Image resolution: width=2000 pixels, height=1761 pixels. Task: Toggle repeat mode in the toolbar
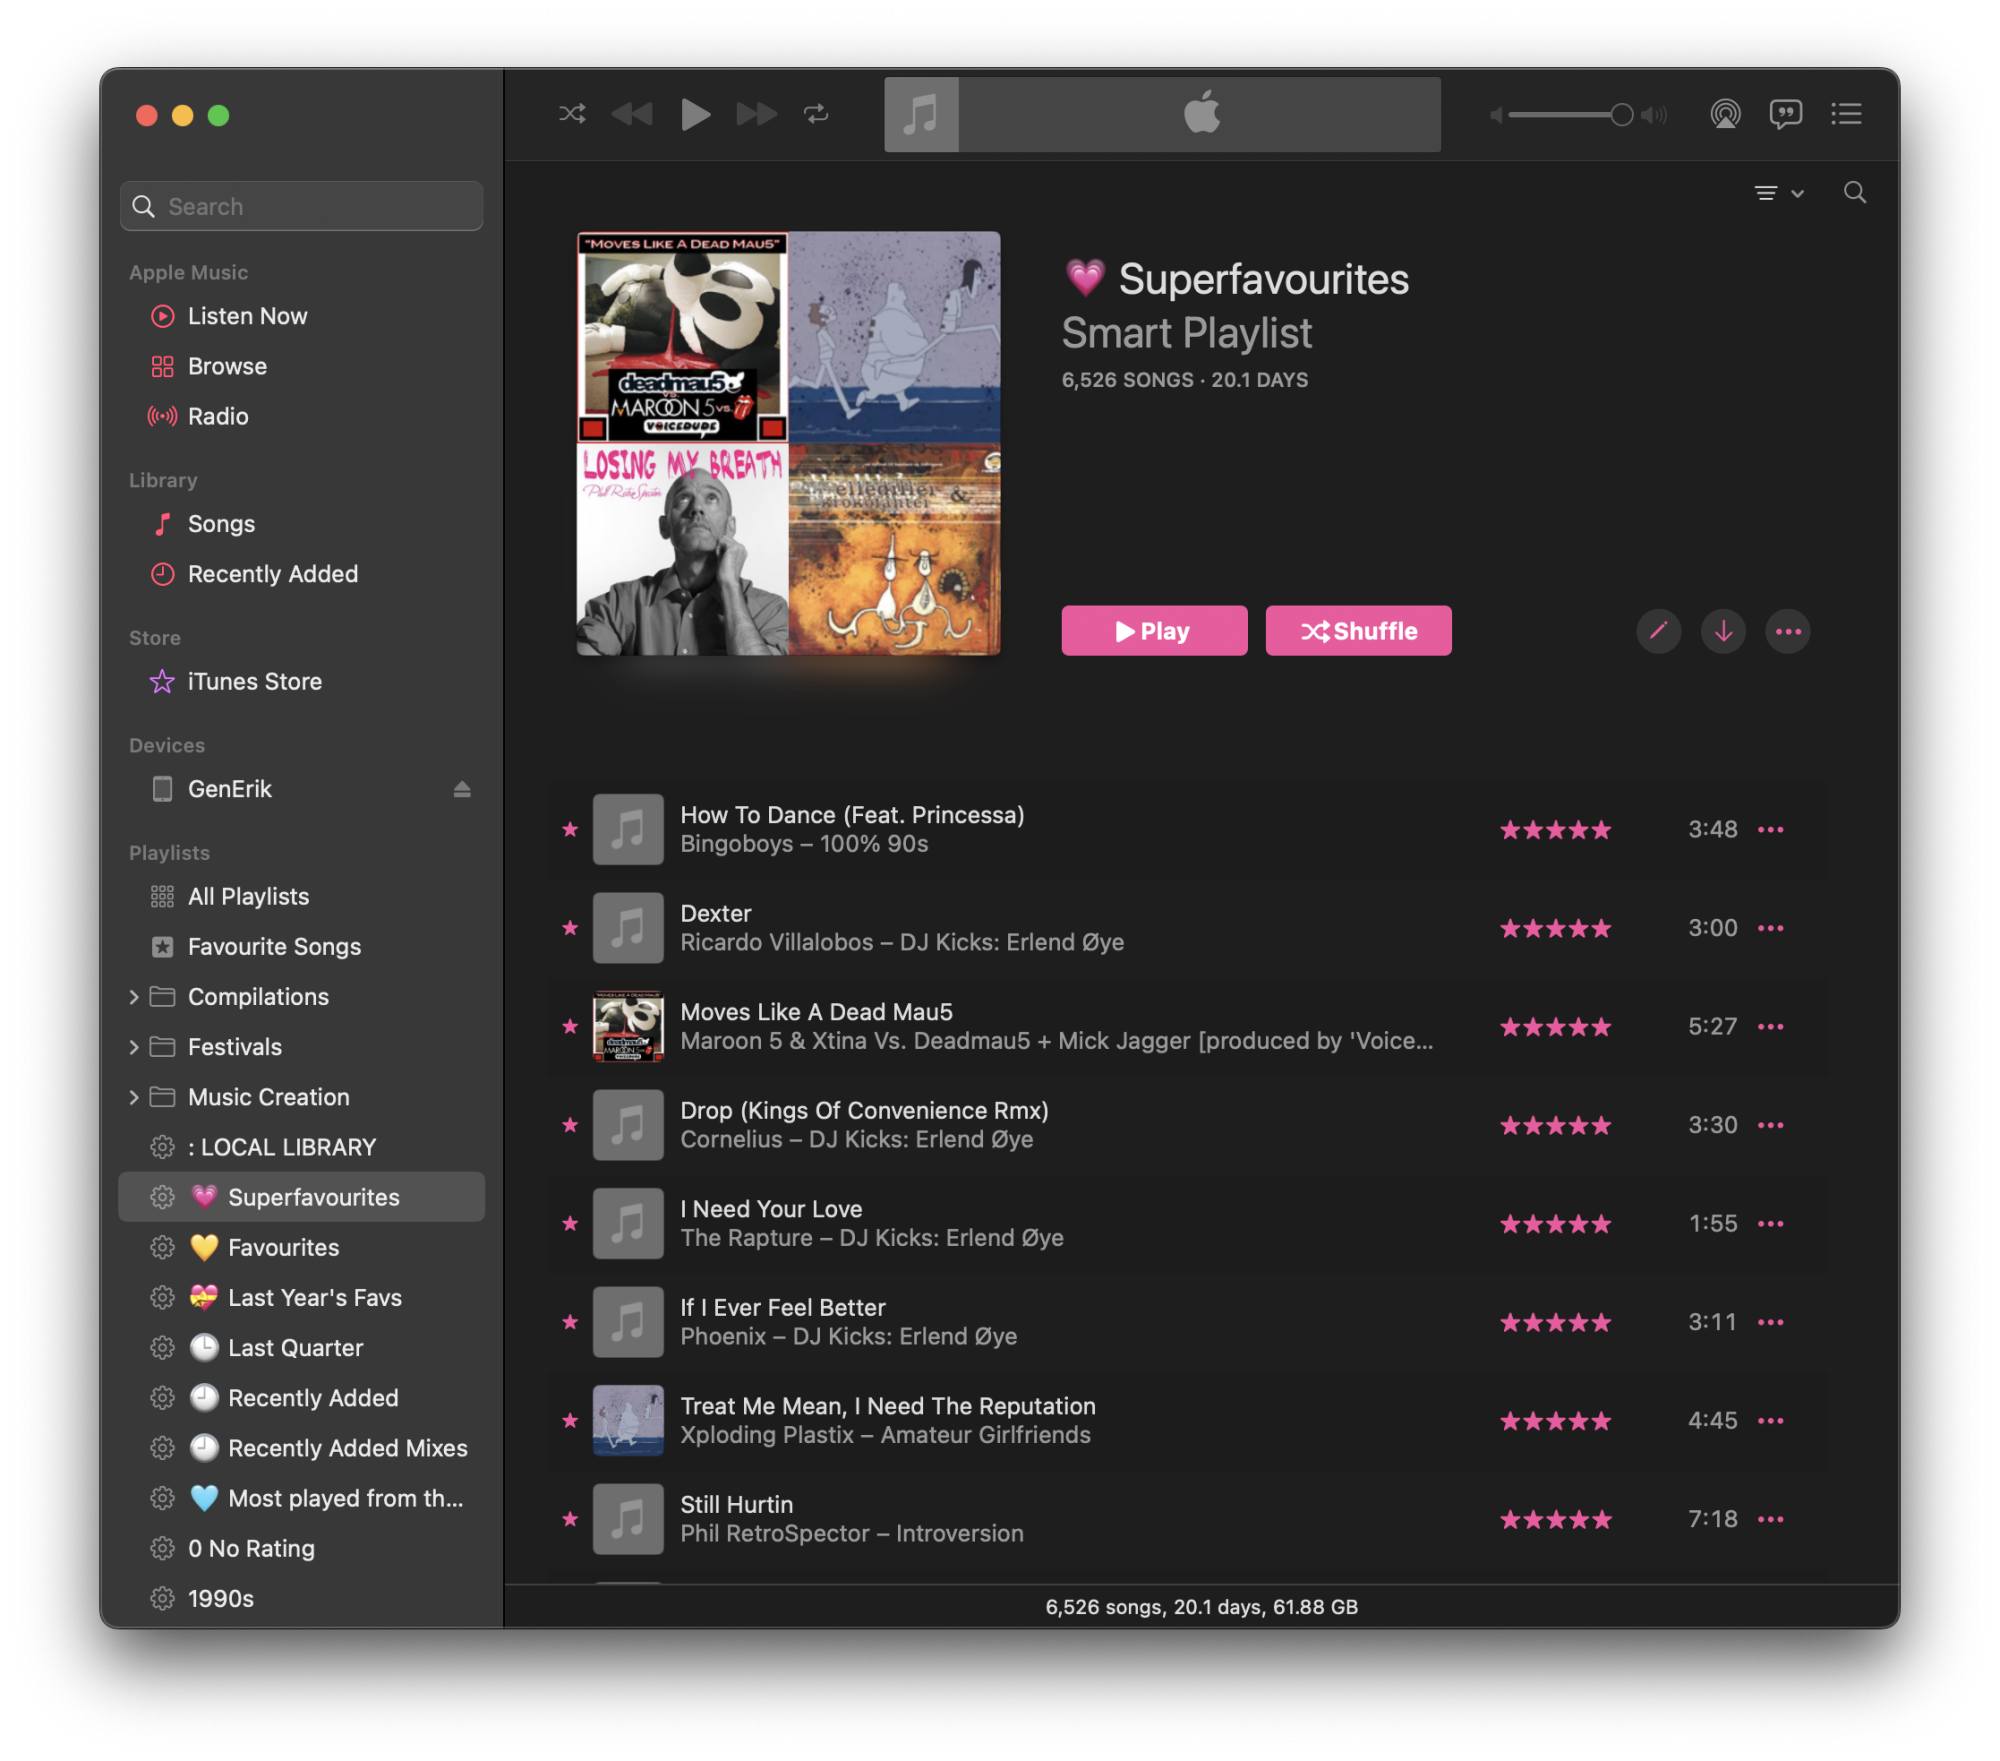[816, 114]
